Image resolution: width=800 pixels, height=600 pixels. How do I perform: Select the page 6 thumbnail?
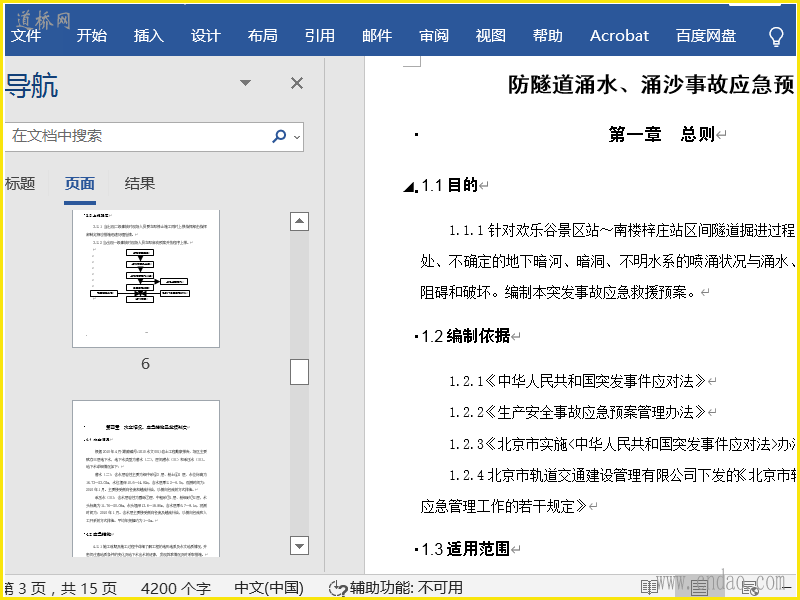[x=146, y=279]
